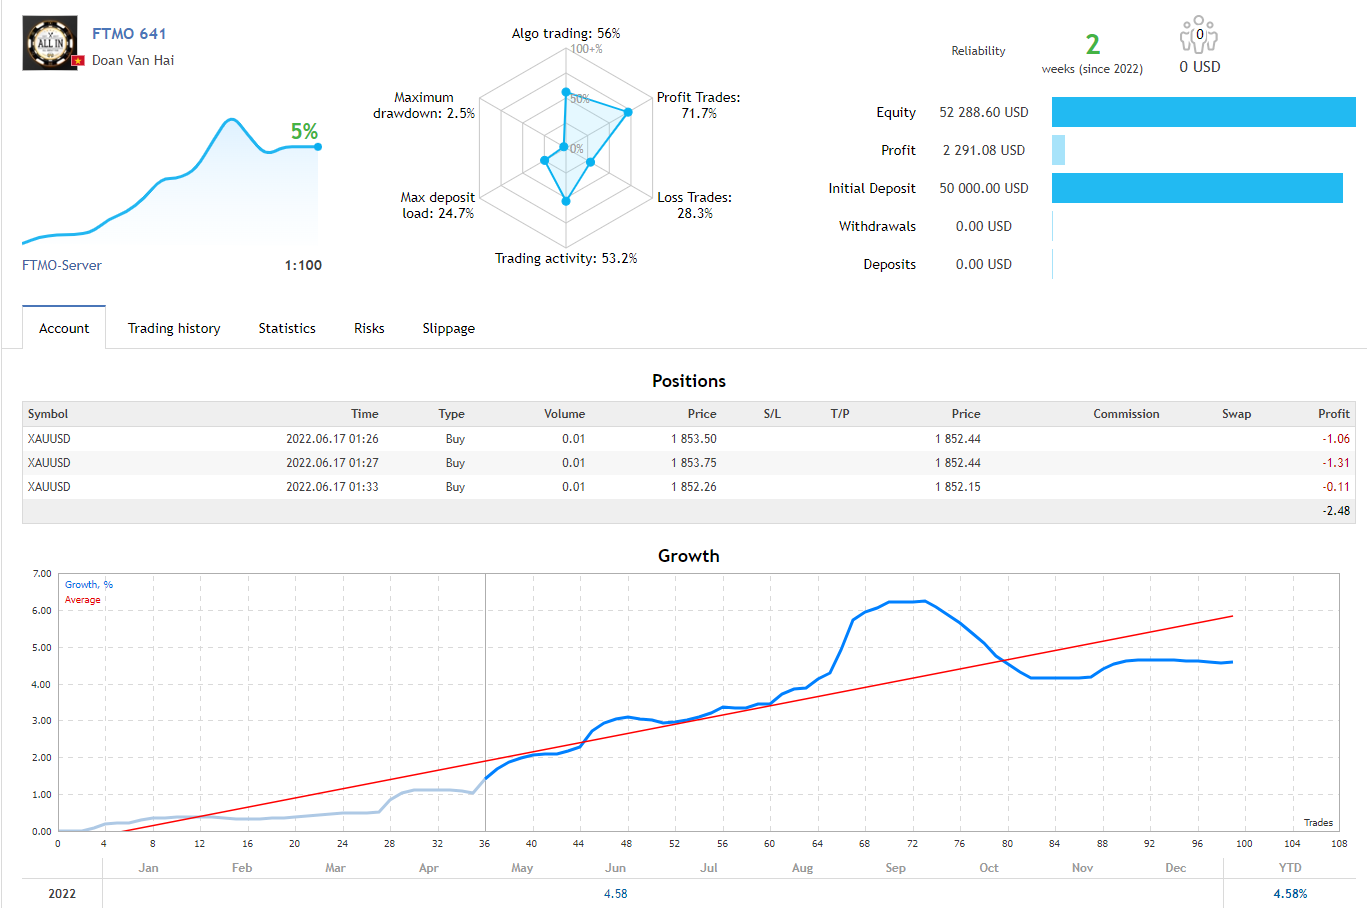
Task: Click the Commission column header
Action: [1126, 414]
